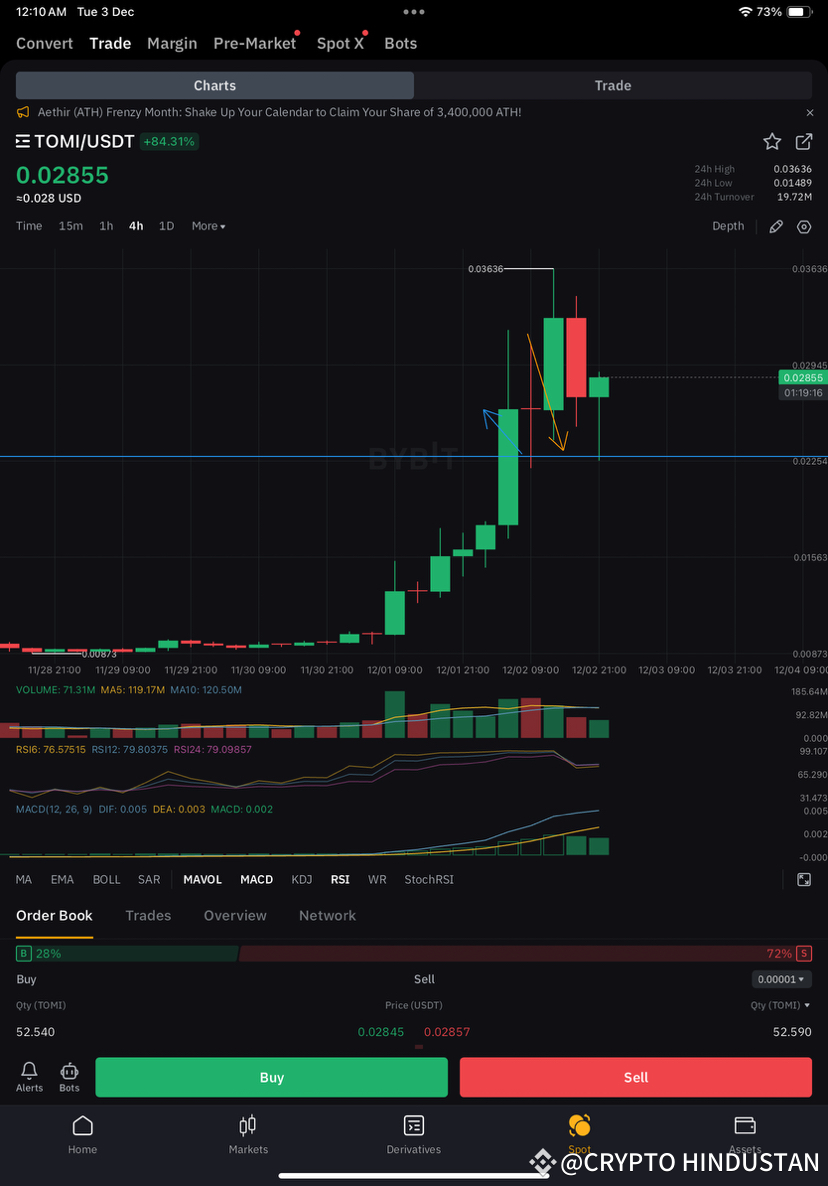Enable the MACD indicator overlay
828x1186 pixels.
(256, 879)
